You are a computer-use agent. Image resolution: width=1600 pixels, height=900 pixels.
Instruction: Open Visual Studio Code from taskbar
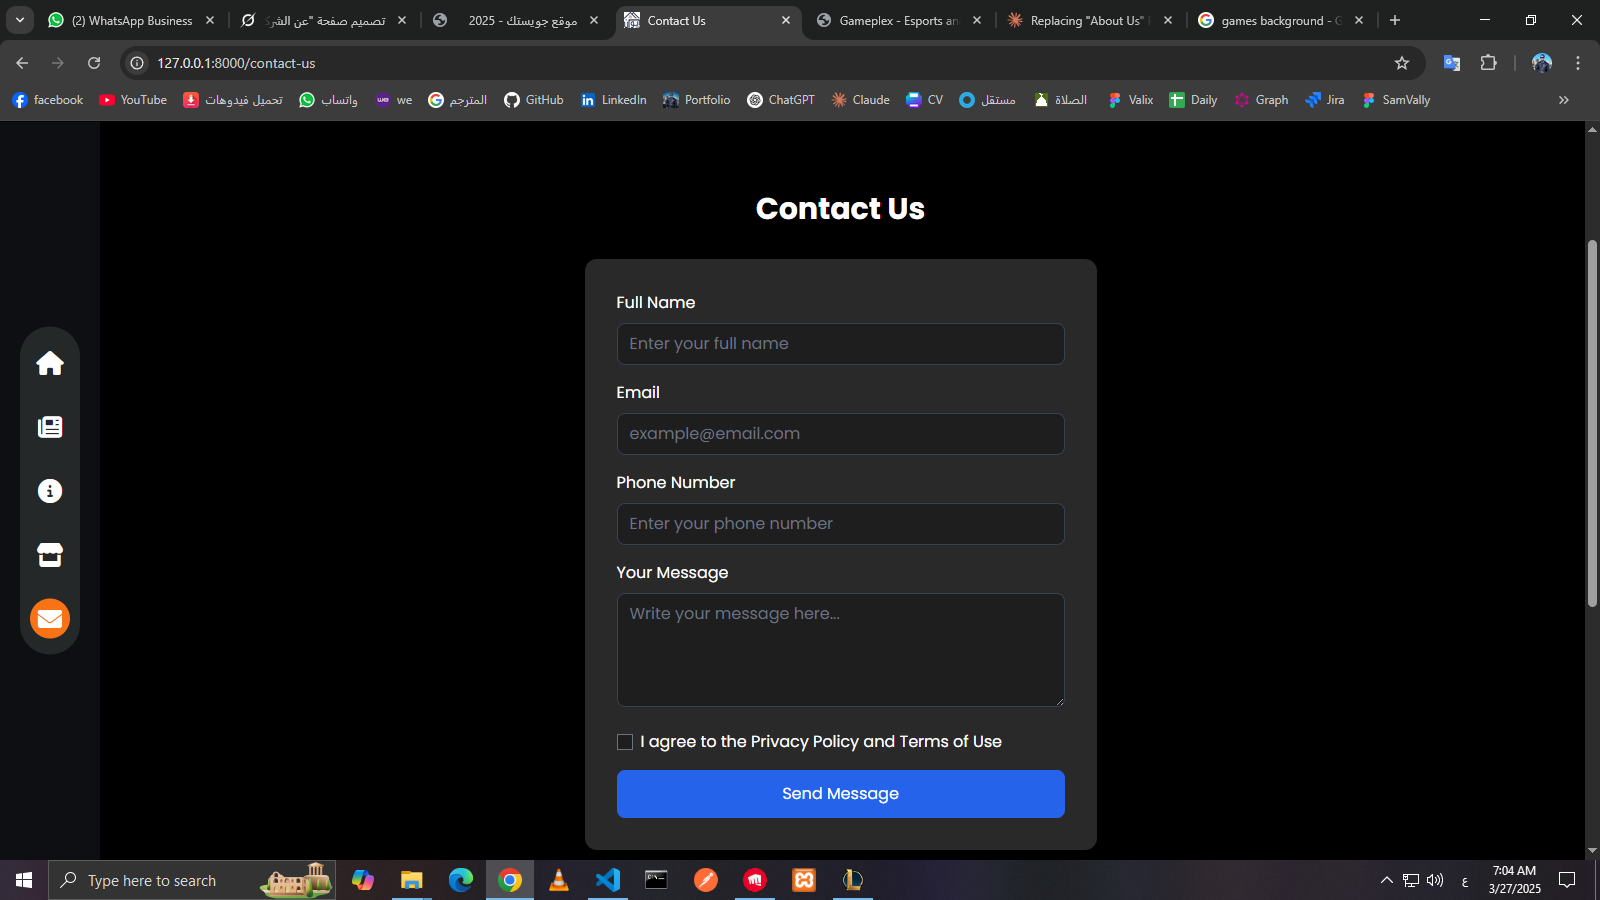pyautogui.click(x=608, y=880)
